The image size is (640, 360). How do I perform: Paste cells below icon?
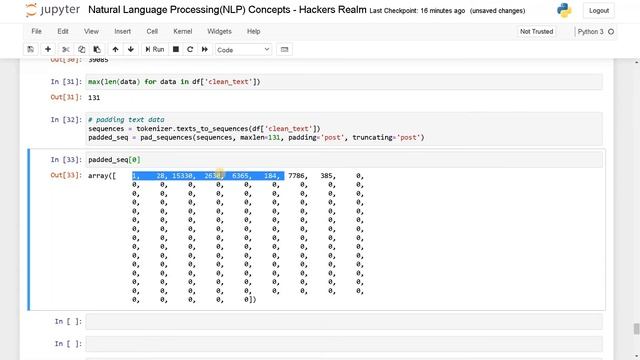click(x=97, y=49)
